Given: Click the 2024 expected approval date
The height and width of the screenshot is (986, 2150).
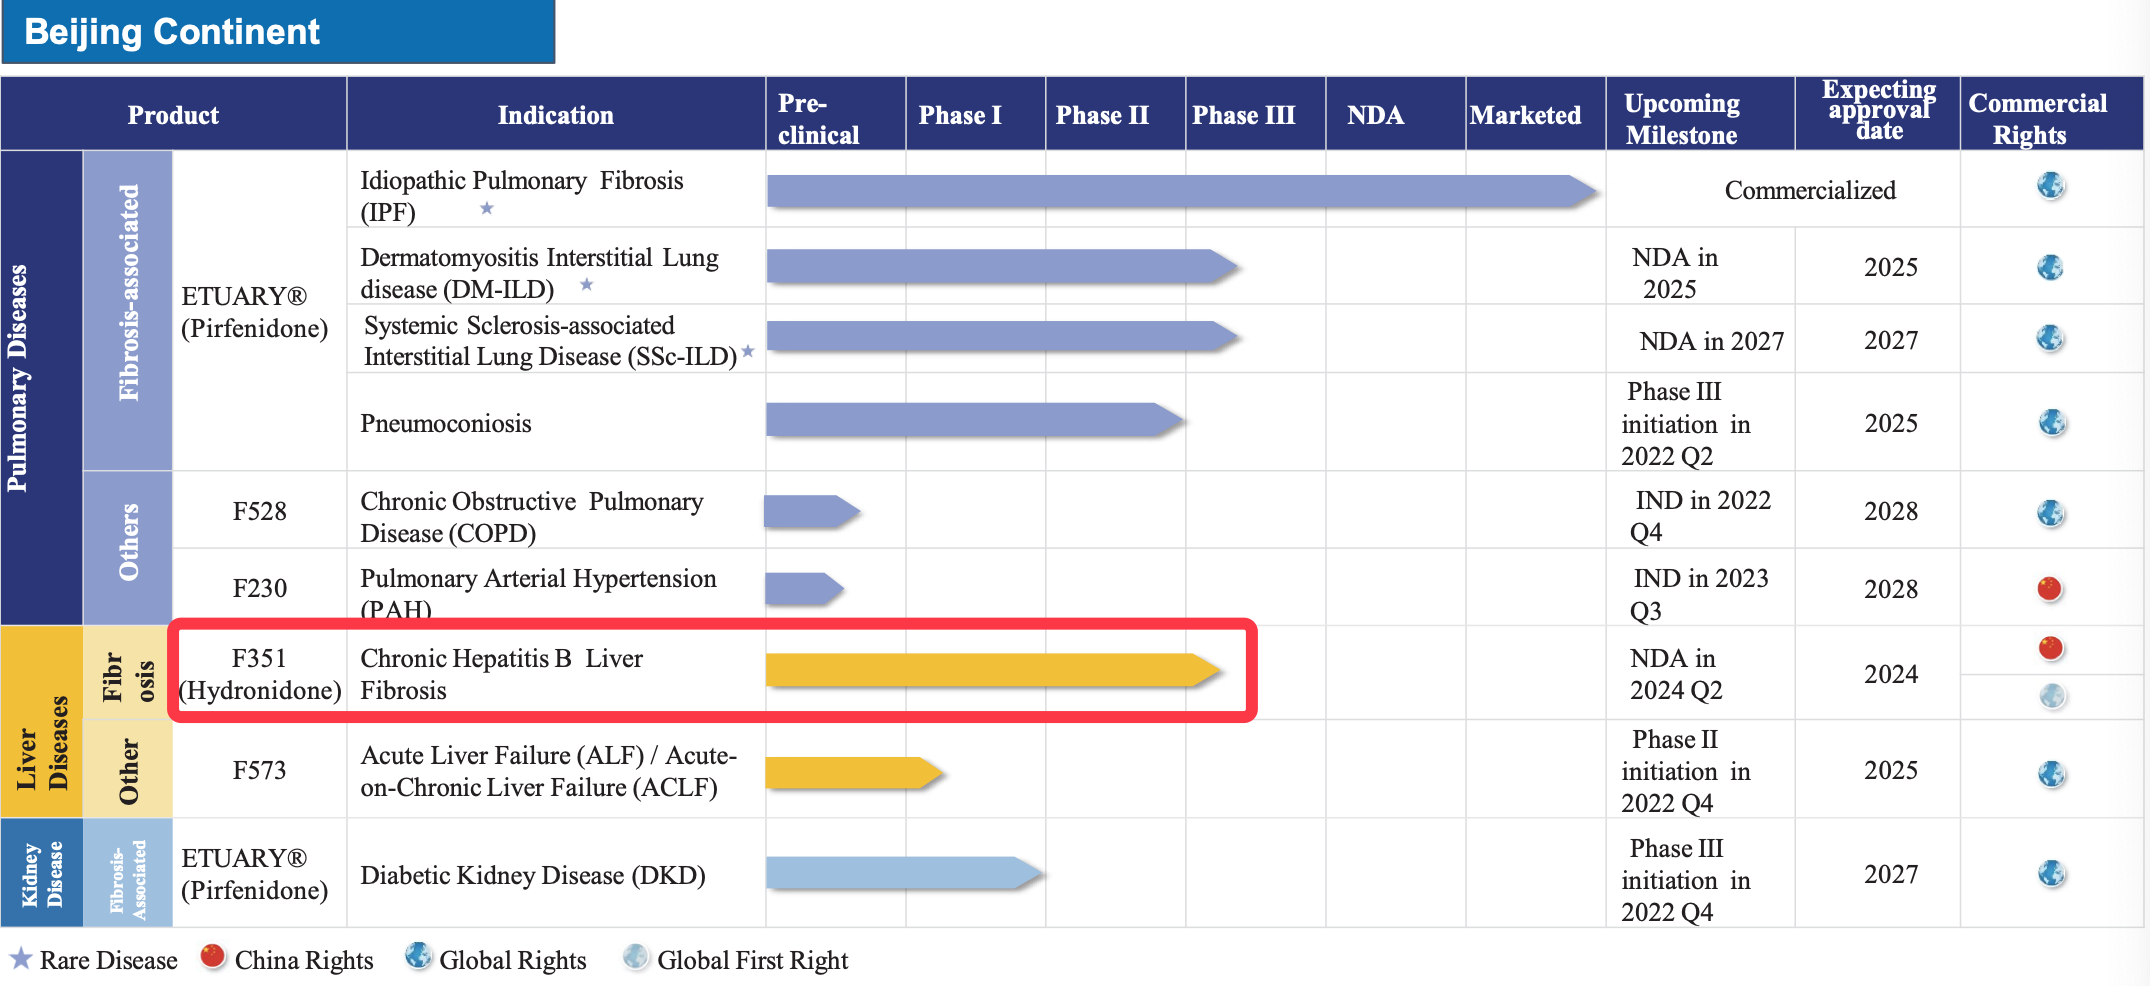Looking at the screenshot, I should tap(1891, 674).
